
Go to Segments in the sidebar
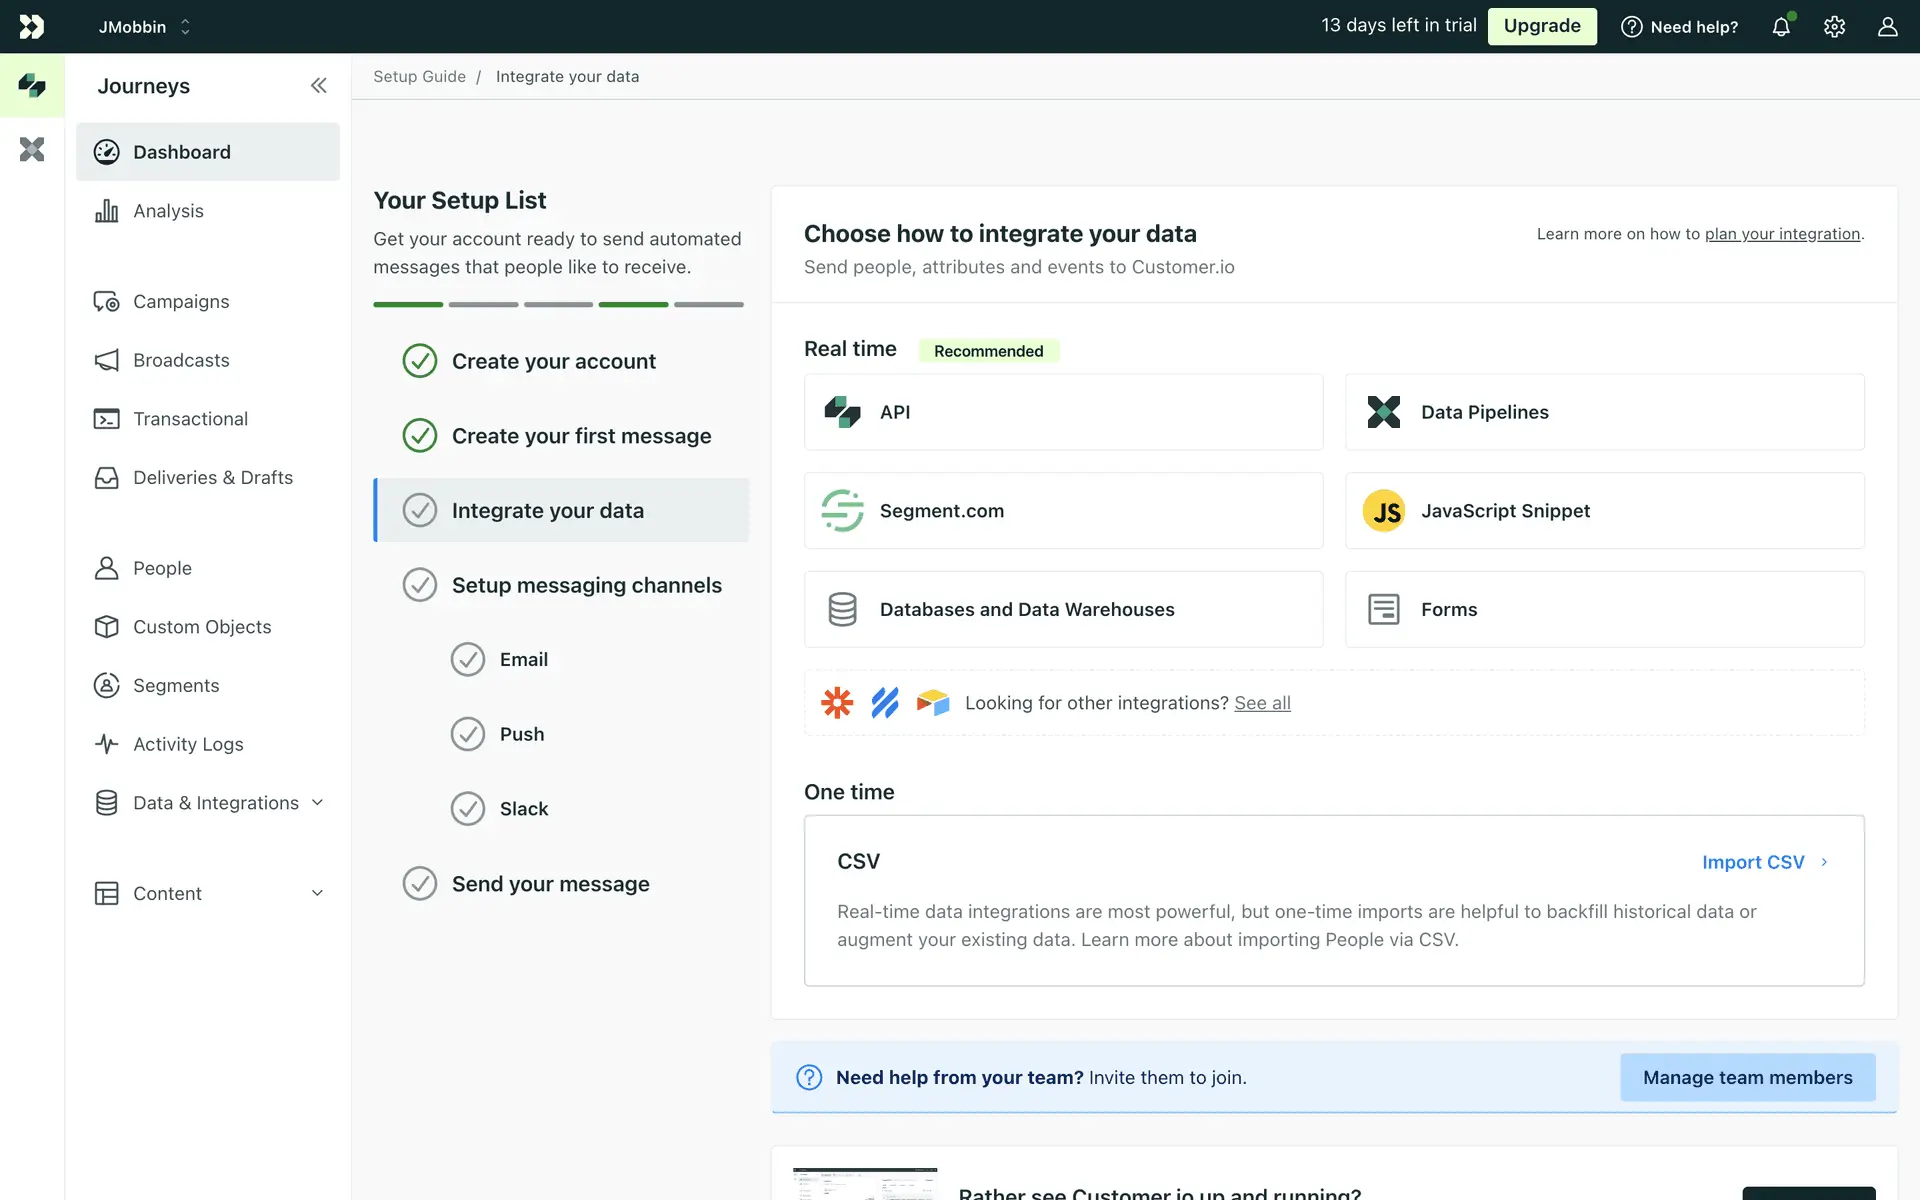176,686
